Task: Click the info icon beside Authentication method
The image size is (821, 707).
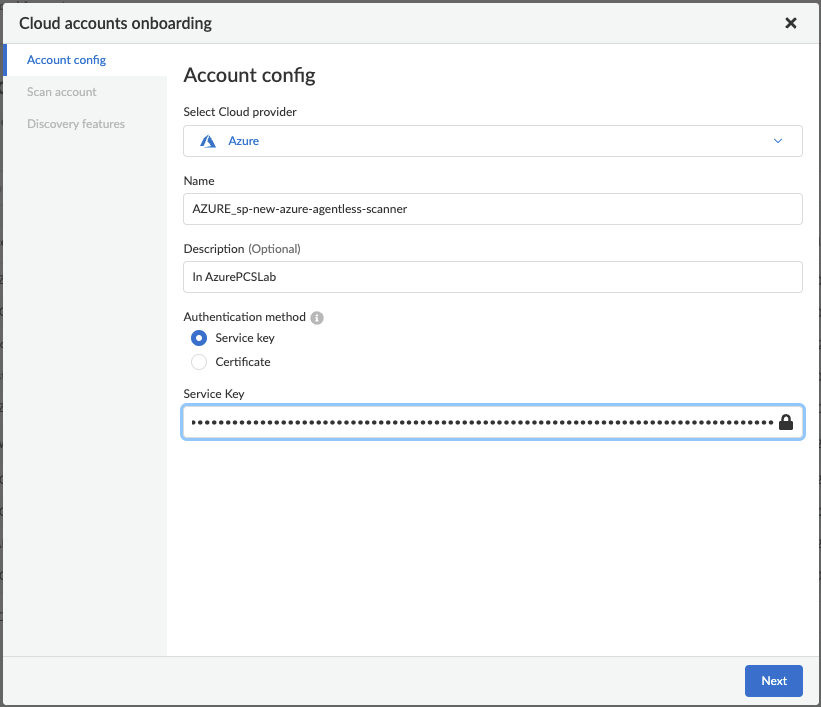Action: tap(317, 318)
